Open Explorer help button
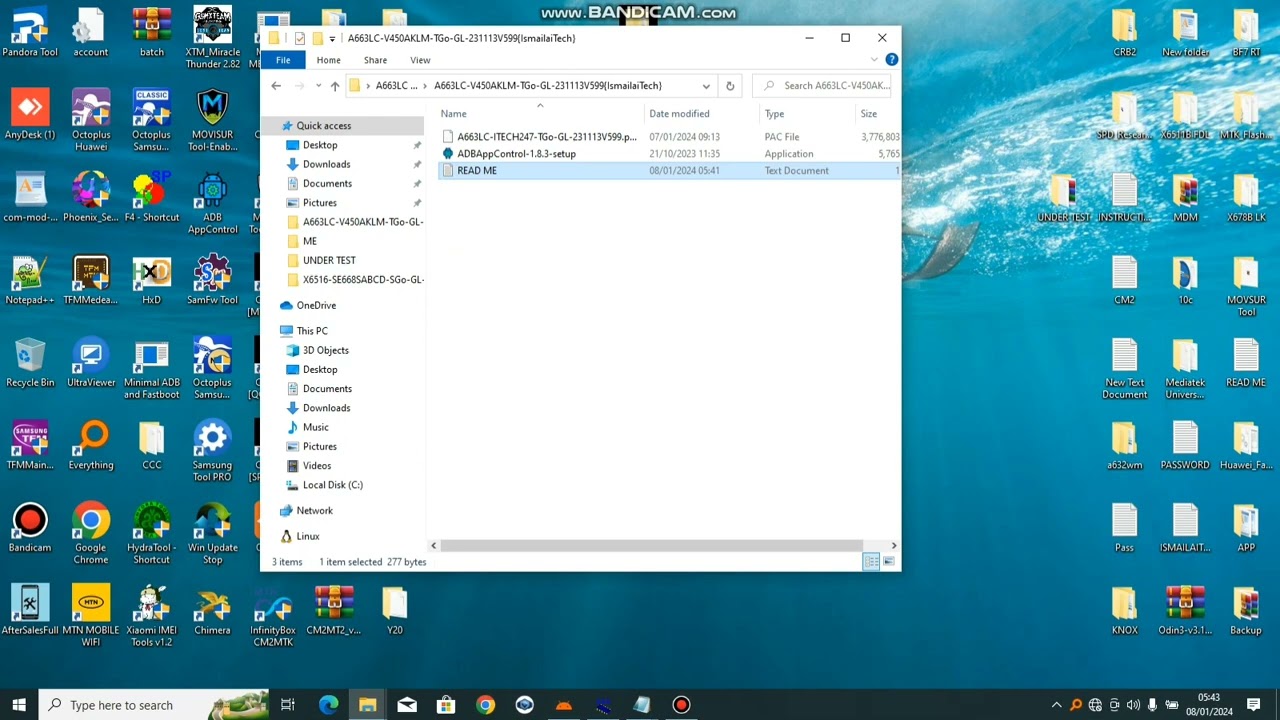The image size is (1280, 720). coord(891,60)
